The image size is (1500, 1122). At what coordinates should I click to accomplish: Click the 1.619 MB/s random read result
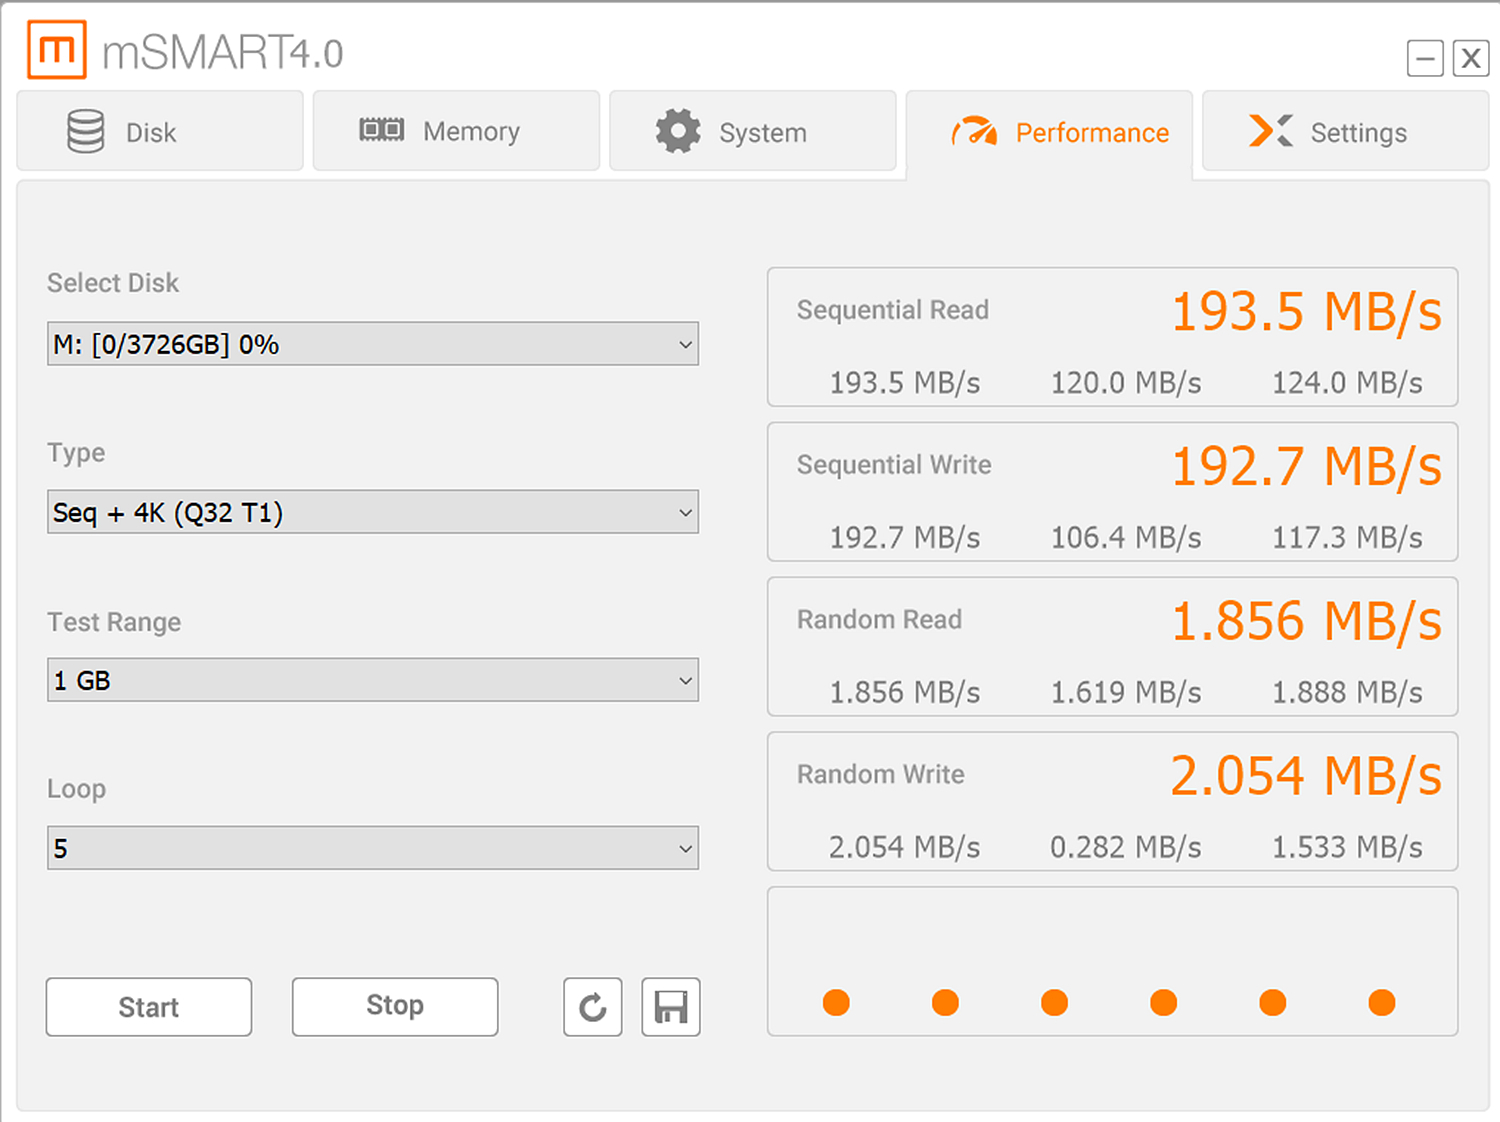tap(1126, 693)
